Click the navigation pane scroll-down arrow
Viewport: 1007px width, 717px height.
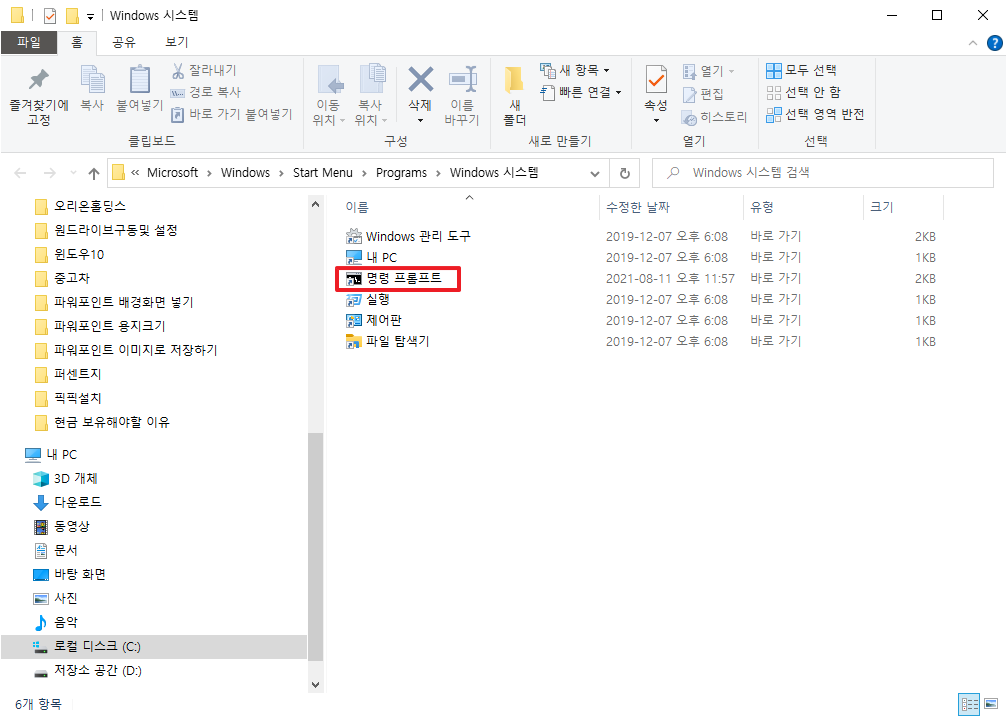tap(315, 685)
